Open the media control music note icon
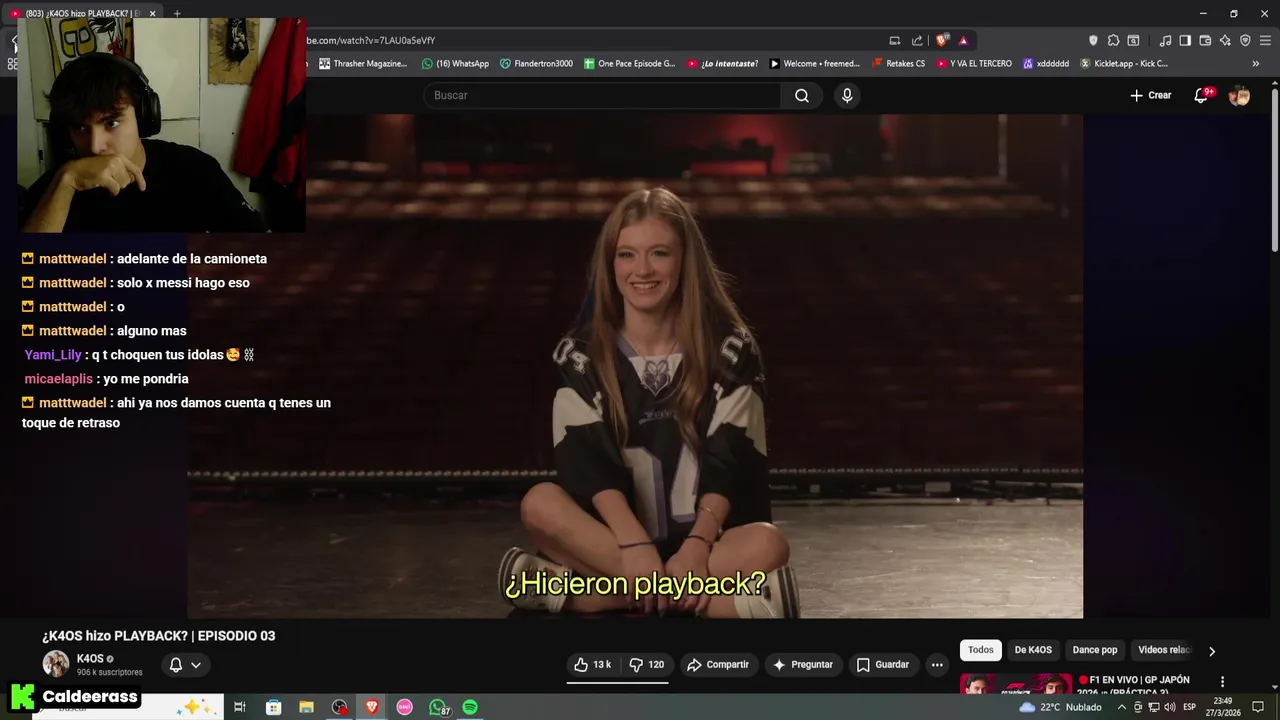This screenshot has height=720, width=1280. point(1165,40)
